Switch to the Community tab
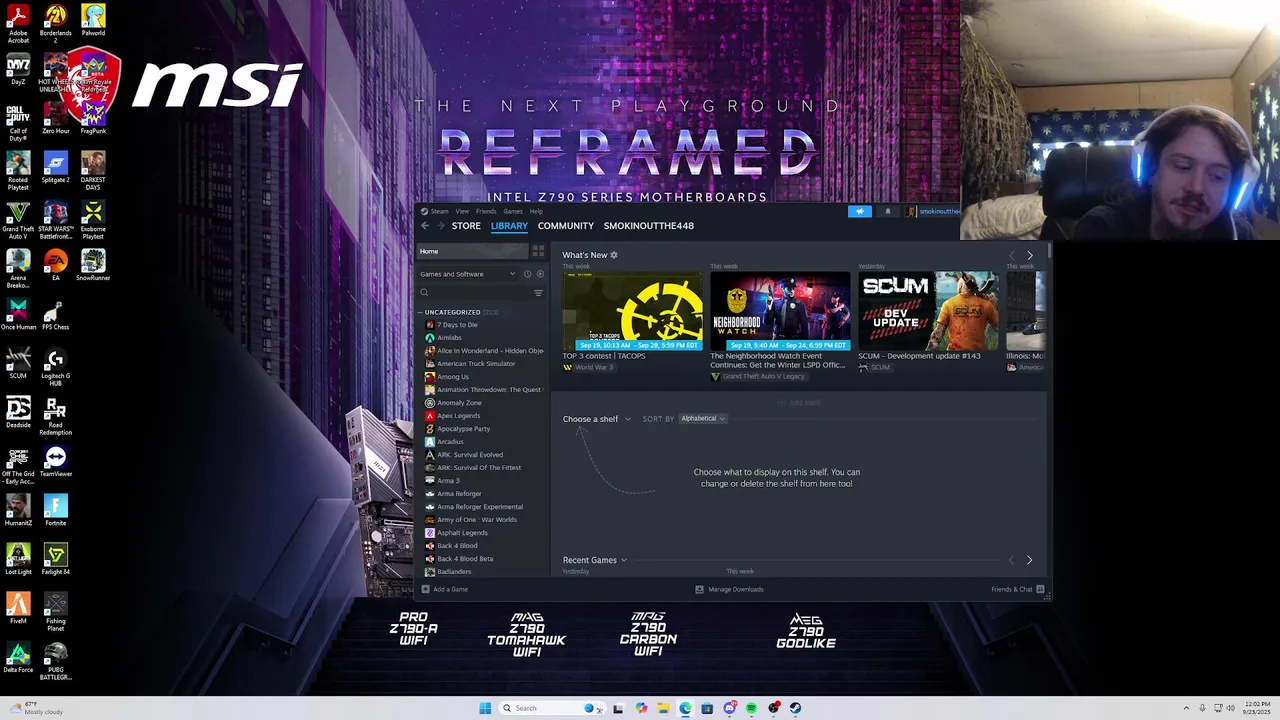 566,226
